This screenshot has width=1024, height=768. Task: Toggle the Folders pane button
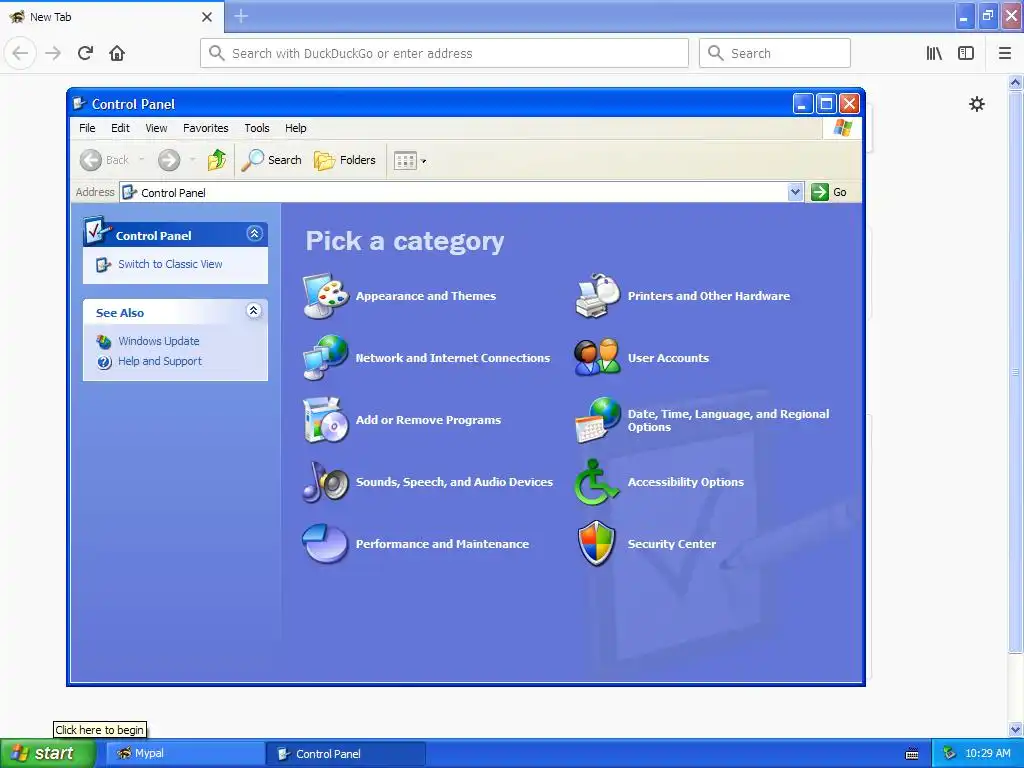coord(345,160)
